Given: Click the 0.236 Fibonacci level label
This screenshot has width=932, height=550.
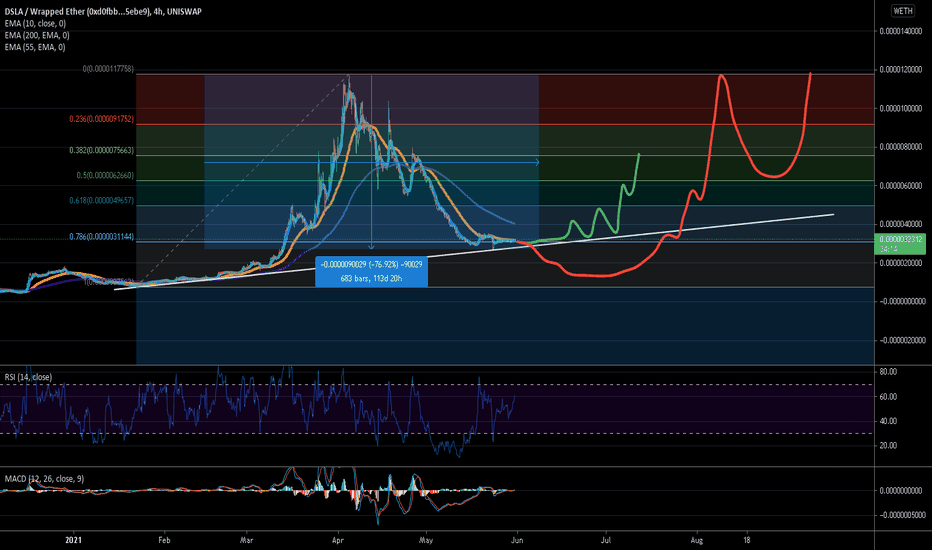Looking at the screenshot, I should 102,119.
